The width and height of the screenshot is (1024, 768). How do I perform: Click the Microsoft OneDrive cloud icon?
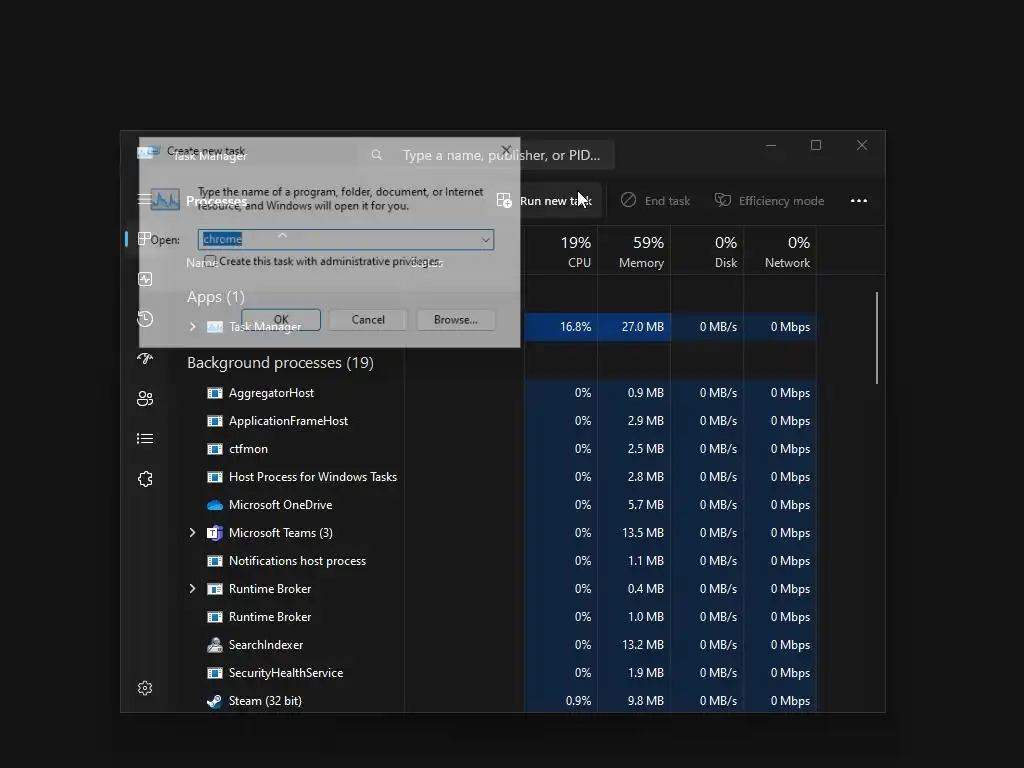pyautogui.click(x=214, y=505)
